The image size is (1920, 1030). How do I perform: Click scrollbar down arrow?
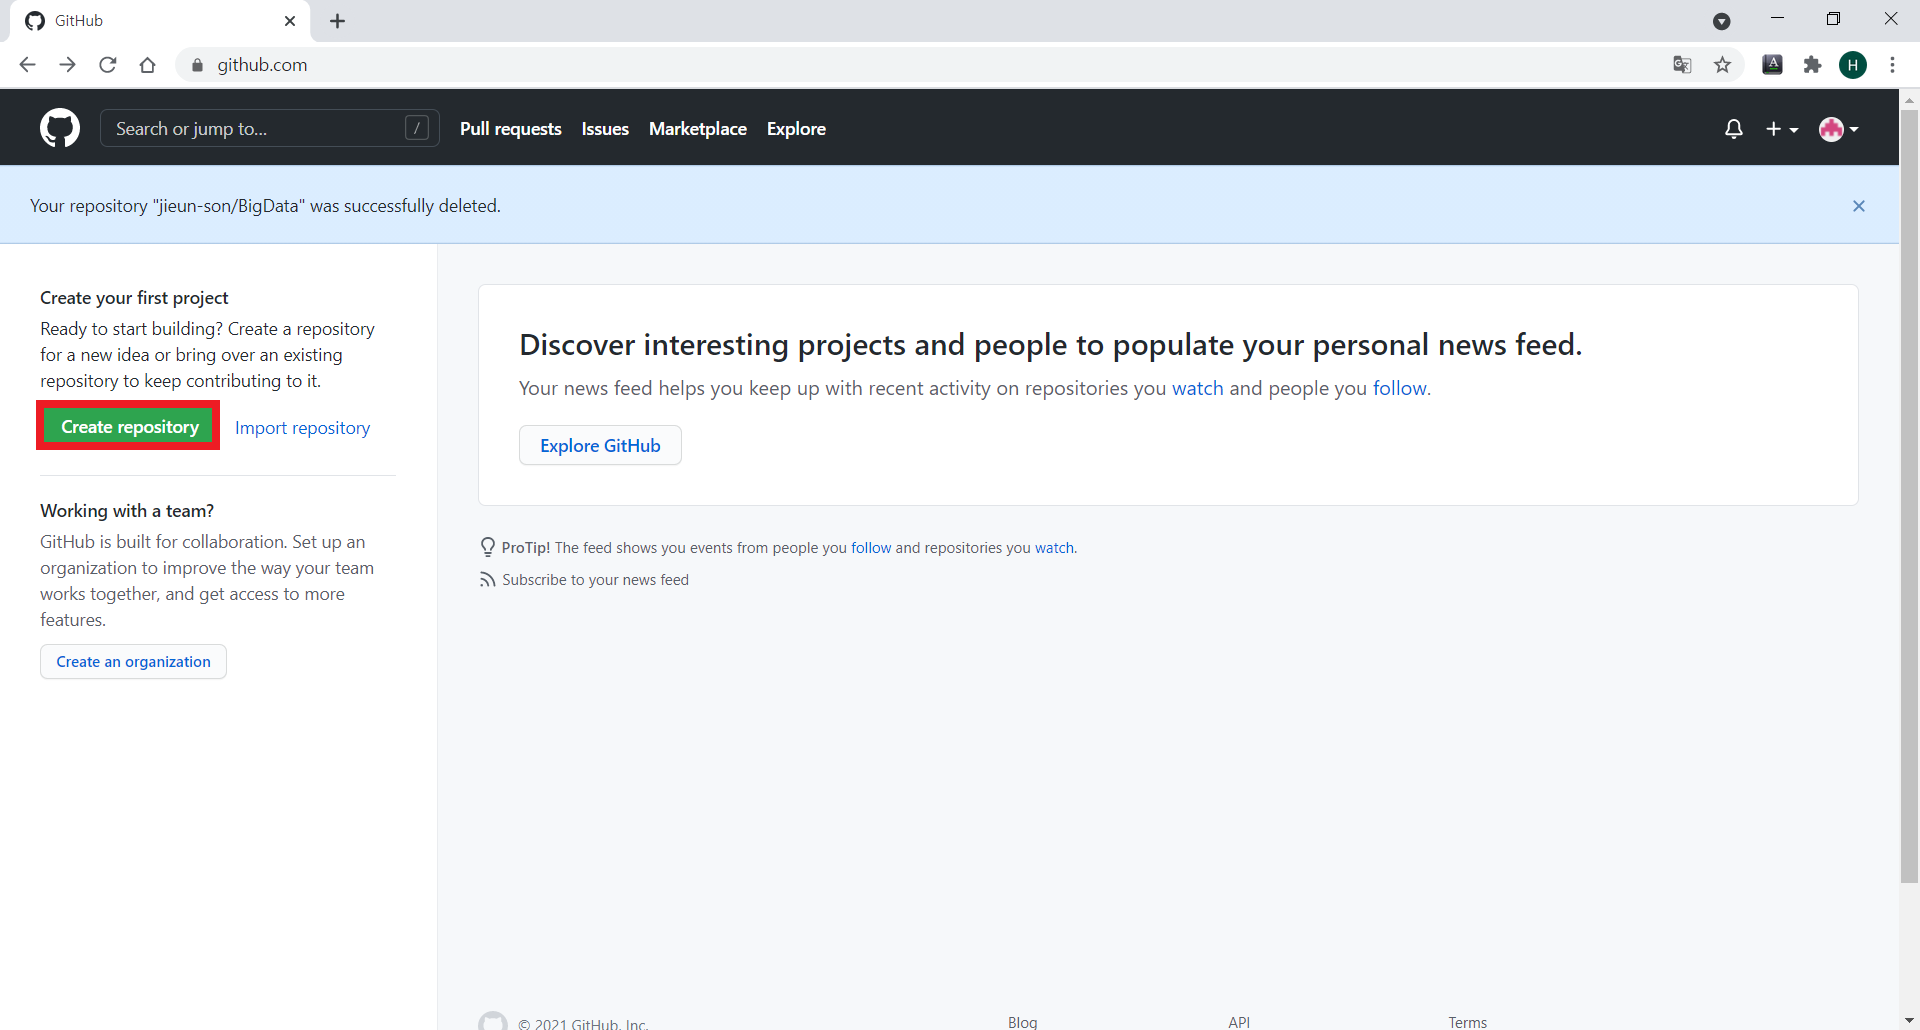point(1909,1020)
